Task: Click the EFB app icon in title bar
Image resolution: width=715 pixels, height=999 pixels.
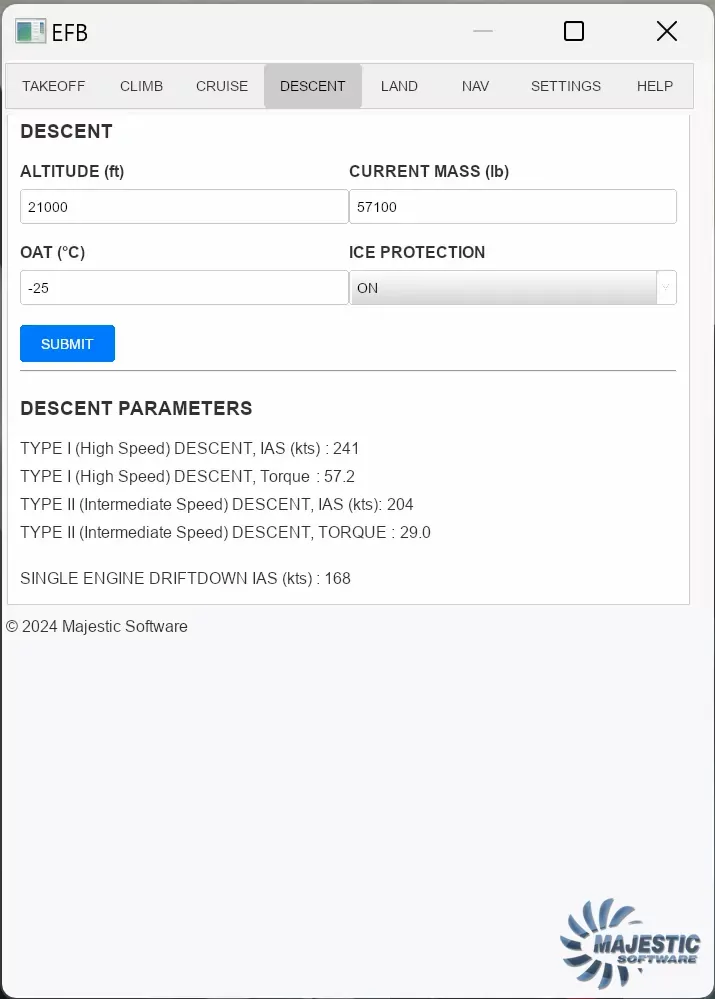Action: 30,31
